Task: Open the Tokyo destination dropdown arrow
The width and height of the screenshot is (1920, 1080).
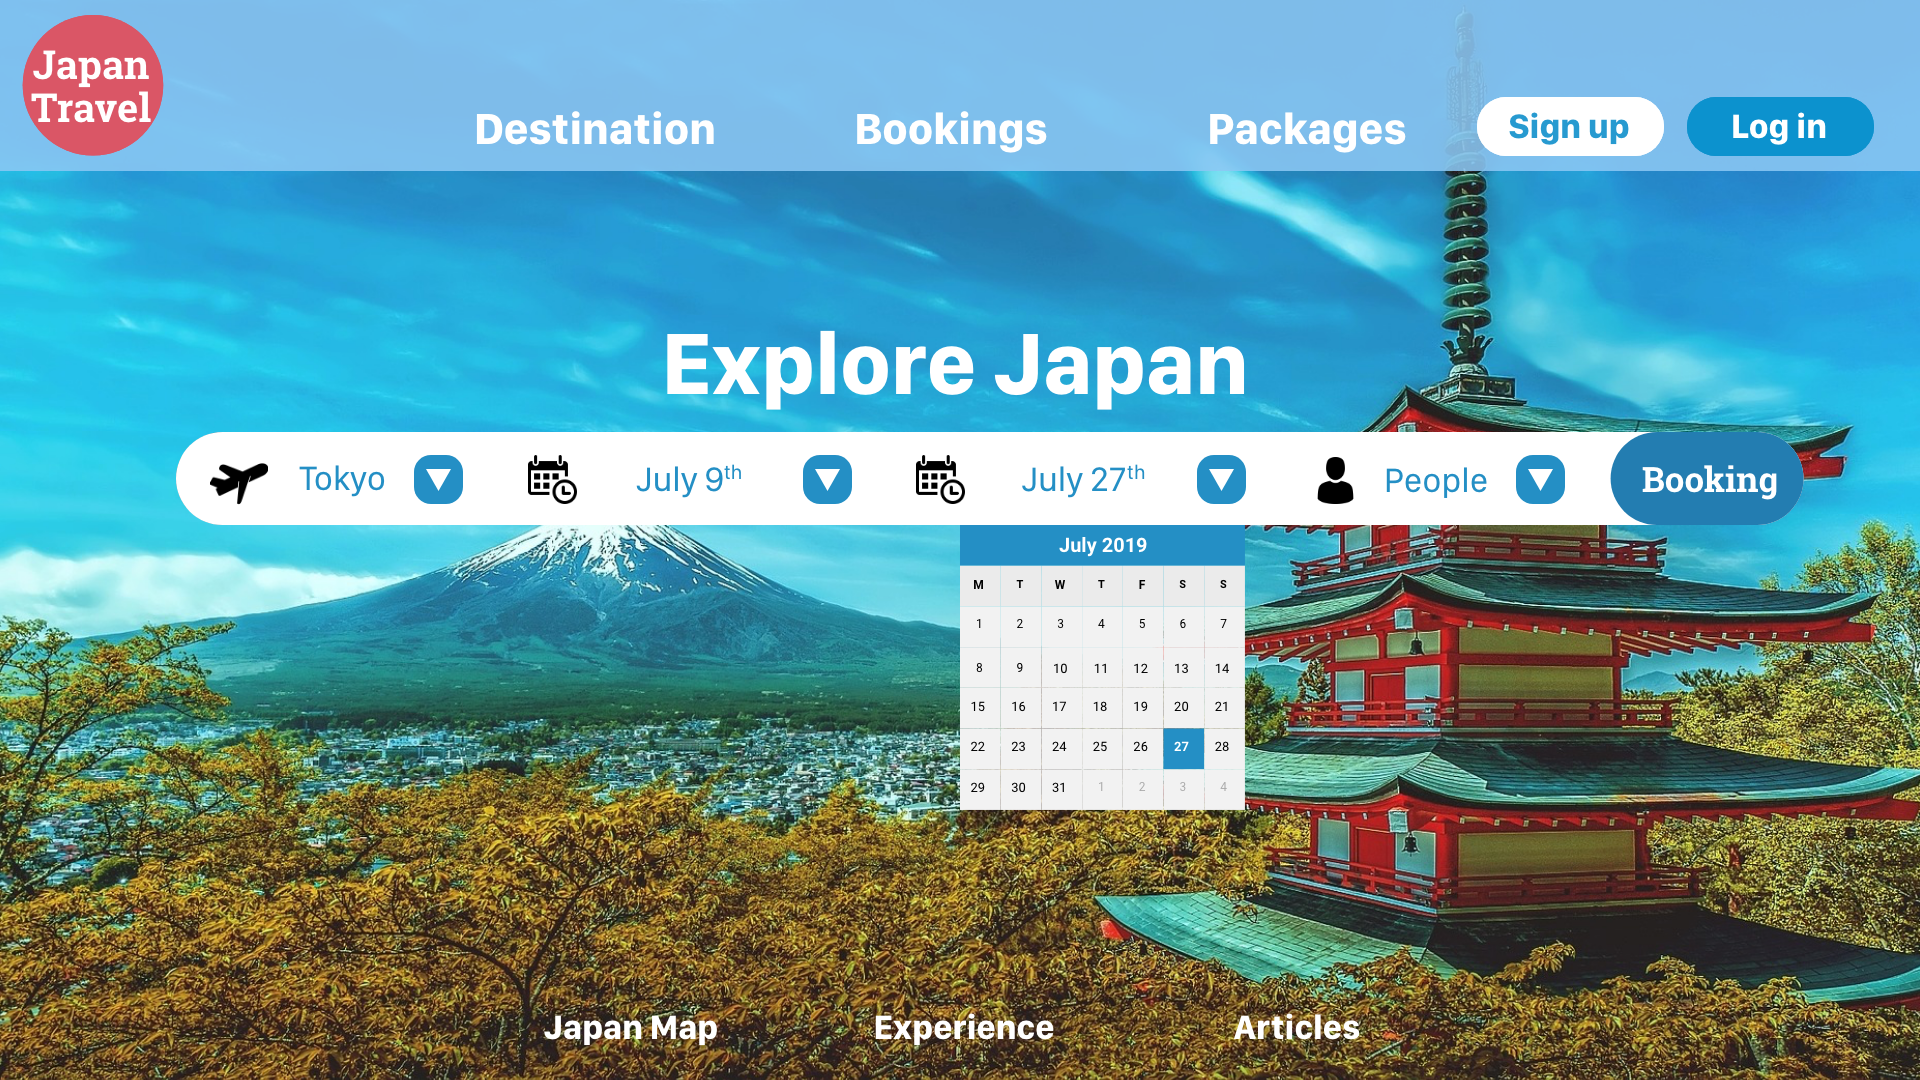Action: [x=438, y=480]
